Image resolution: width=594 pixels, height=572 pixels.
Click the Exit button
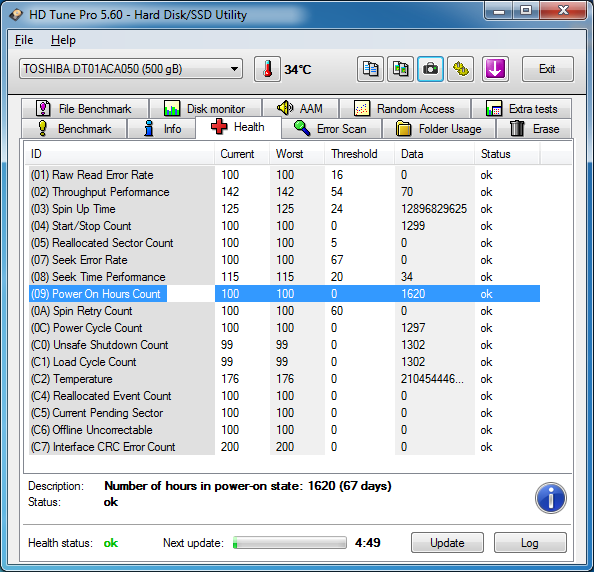(547, 69)
